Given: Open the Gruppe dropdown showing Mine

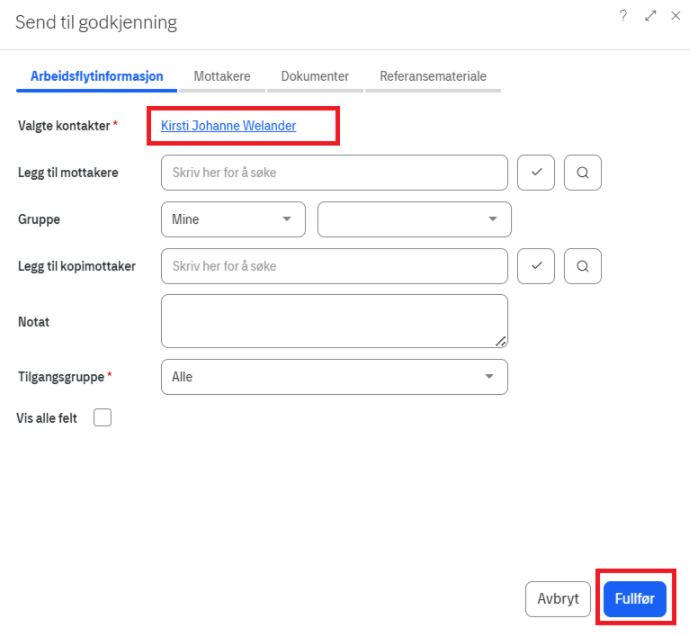Looking at the screenshot, I should pyautogui.click(x=233, y=219).
